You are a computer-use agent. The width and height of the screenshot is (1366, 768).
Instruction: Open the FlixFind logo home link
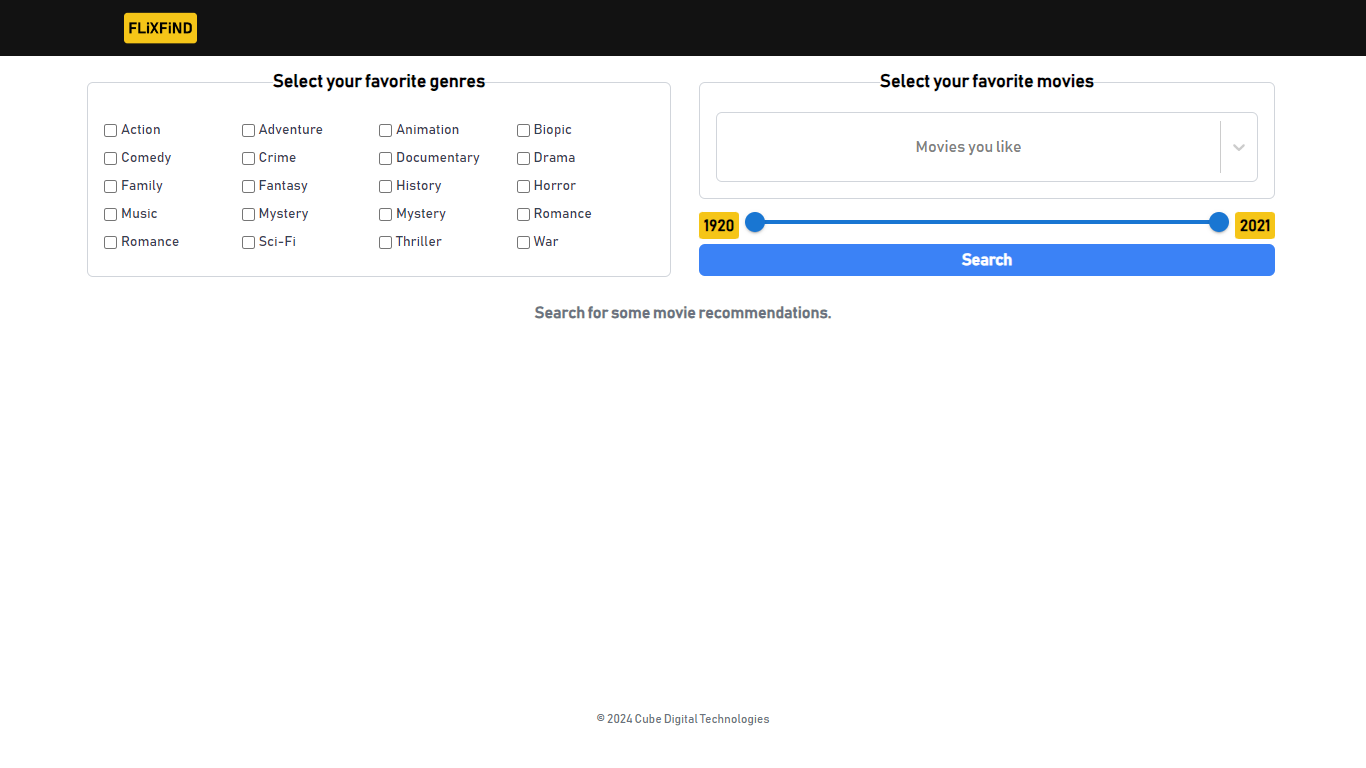click(160, 28)
